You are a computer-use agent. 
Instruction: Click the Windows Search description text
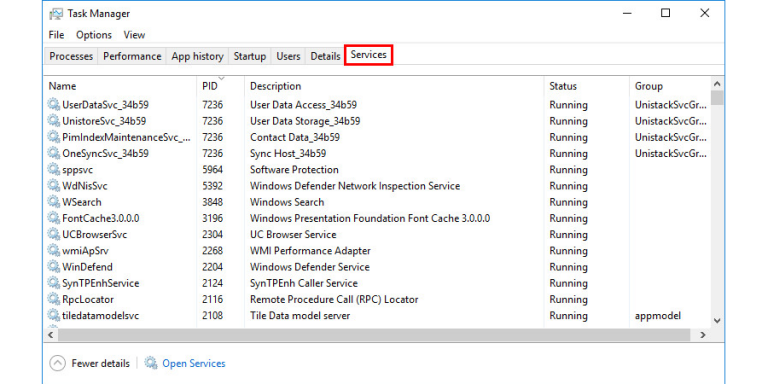(287, 202)
